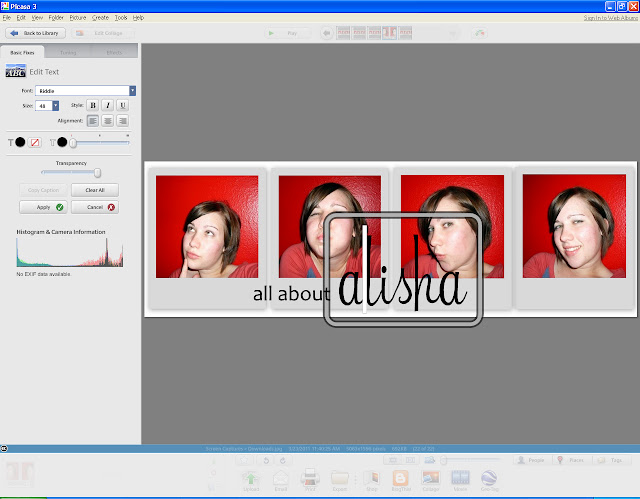Toggle Bold text style
The image size is (640, 499).
click(93, 105)
